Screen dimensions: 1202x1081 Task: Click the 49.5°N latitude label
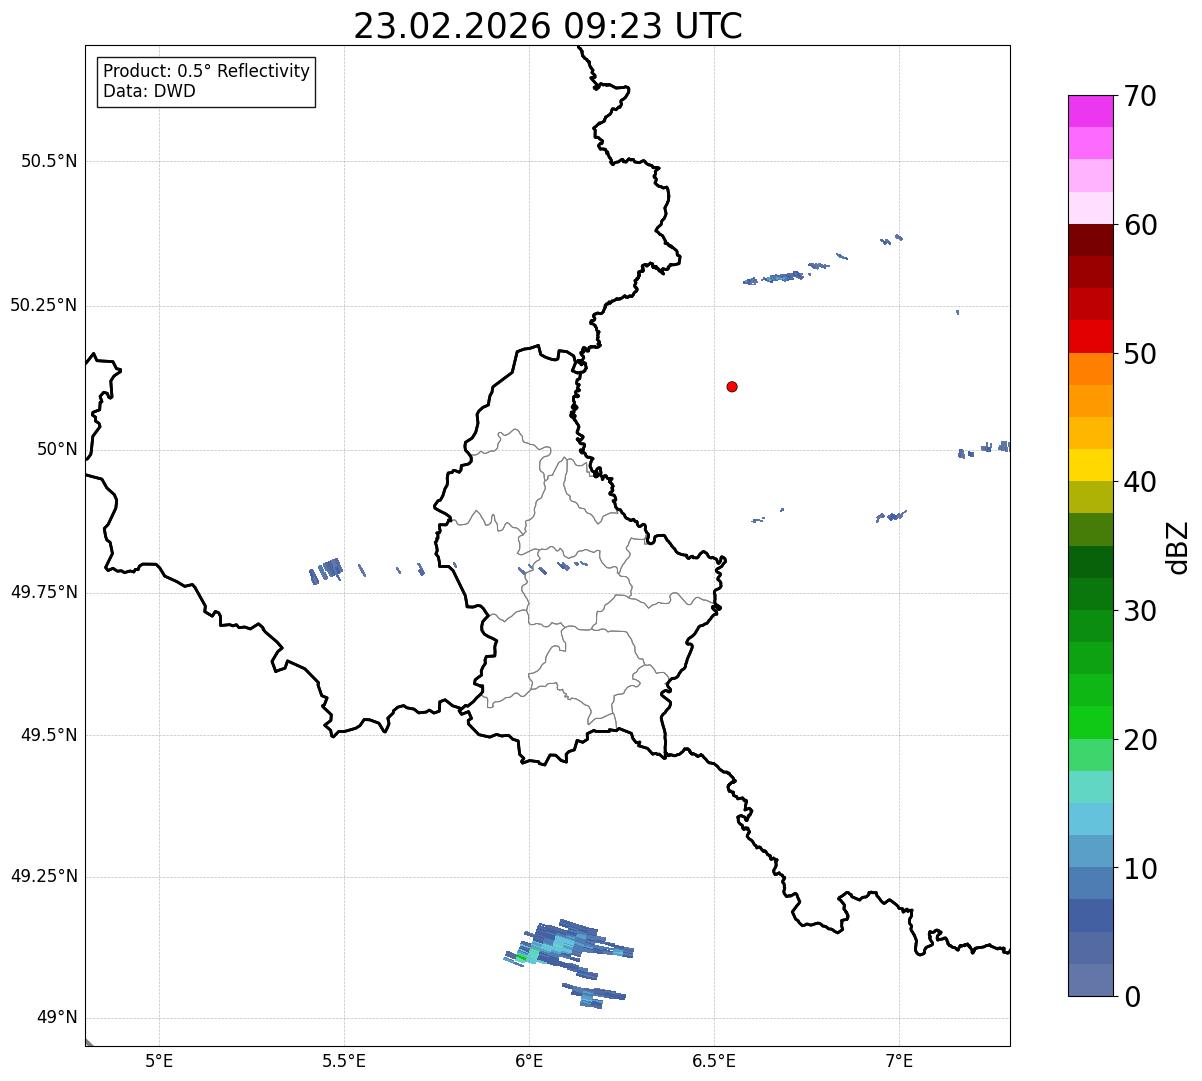click(x=49, y=735)
